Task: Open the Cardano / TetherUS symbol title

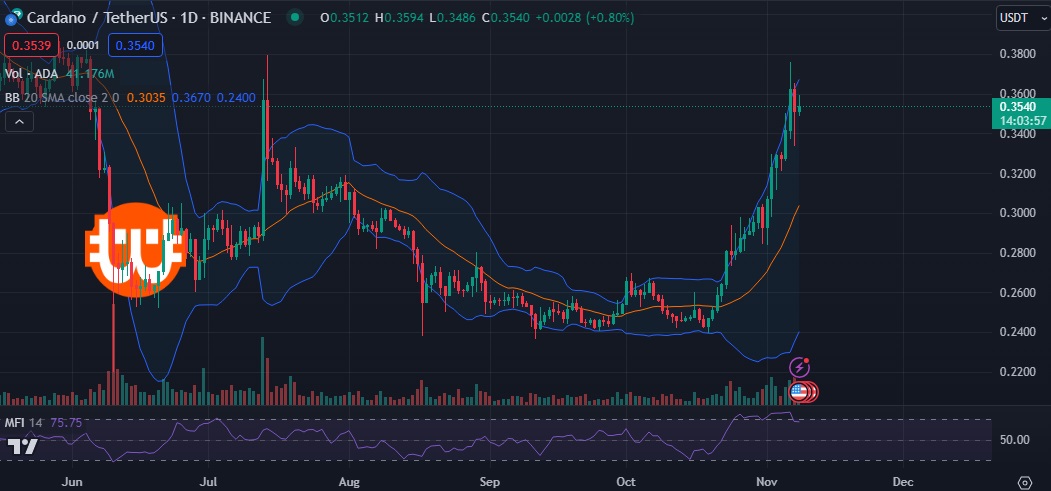Action: pyautogui.click(x=149, y=18)
